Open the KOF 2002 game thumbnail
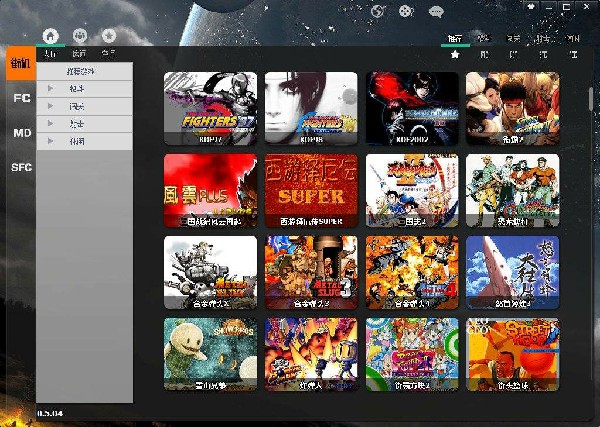 pos(412,108)
